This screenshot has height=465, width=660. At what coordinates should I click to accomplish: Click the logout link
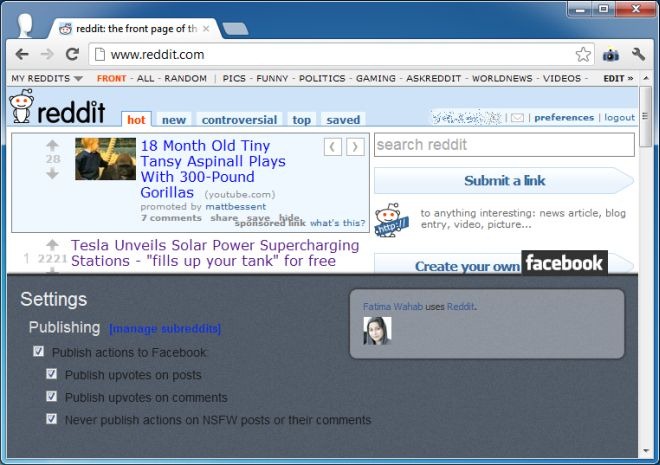(x=619, y=117)
